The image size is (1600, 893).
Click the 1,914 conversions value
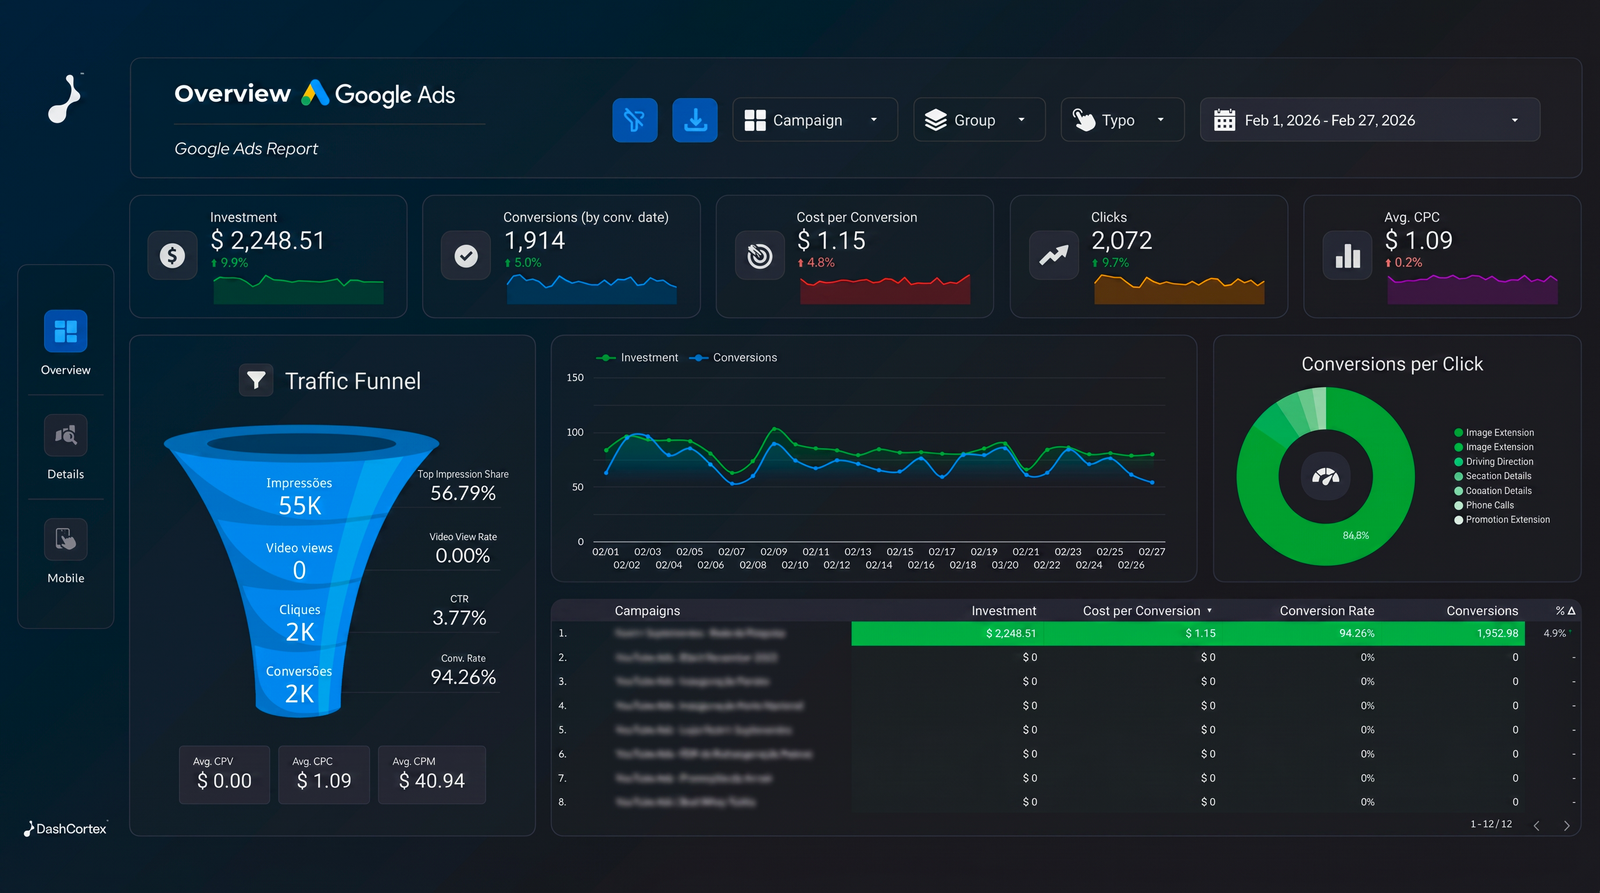pyautogui.click(x=534, y=241)
